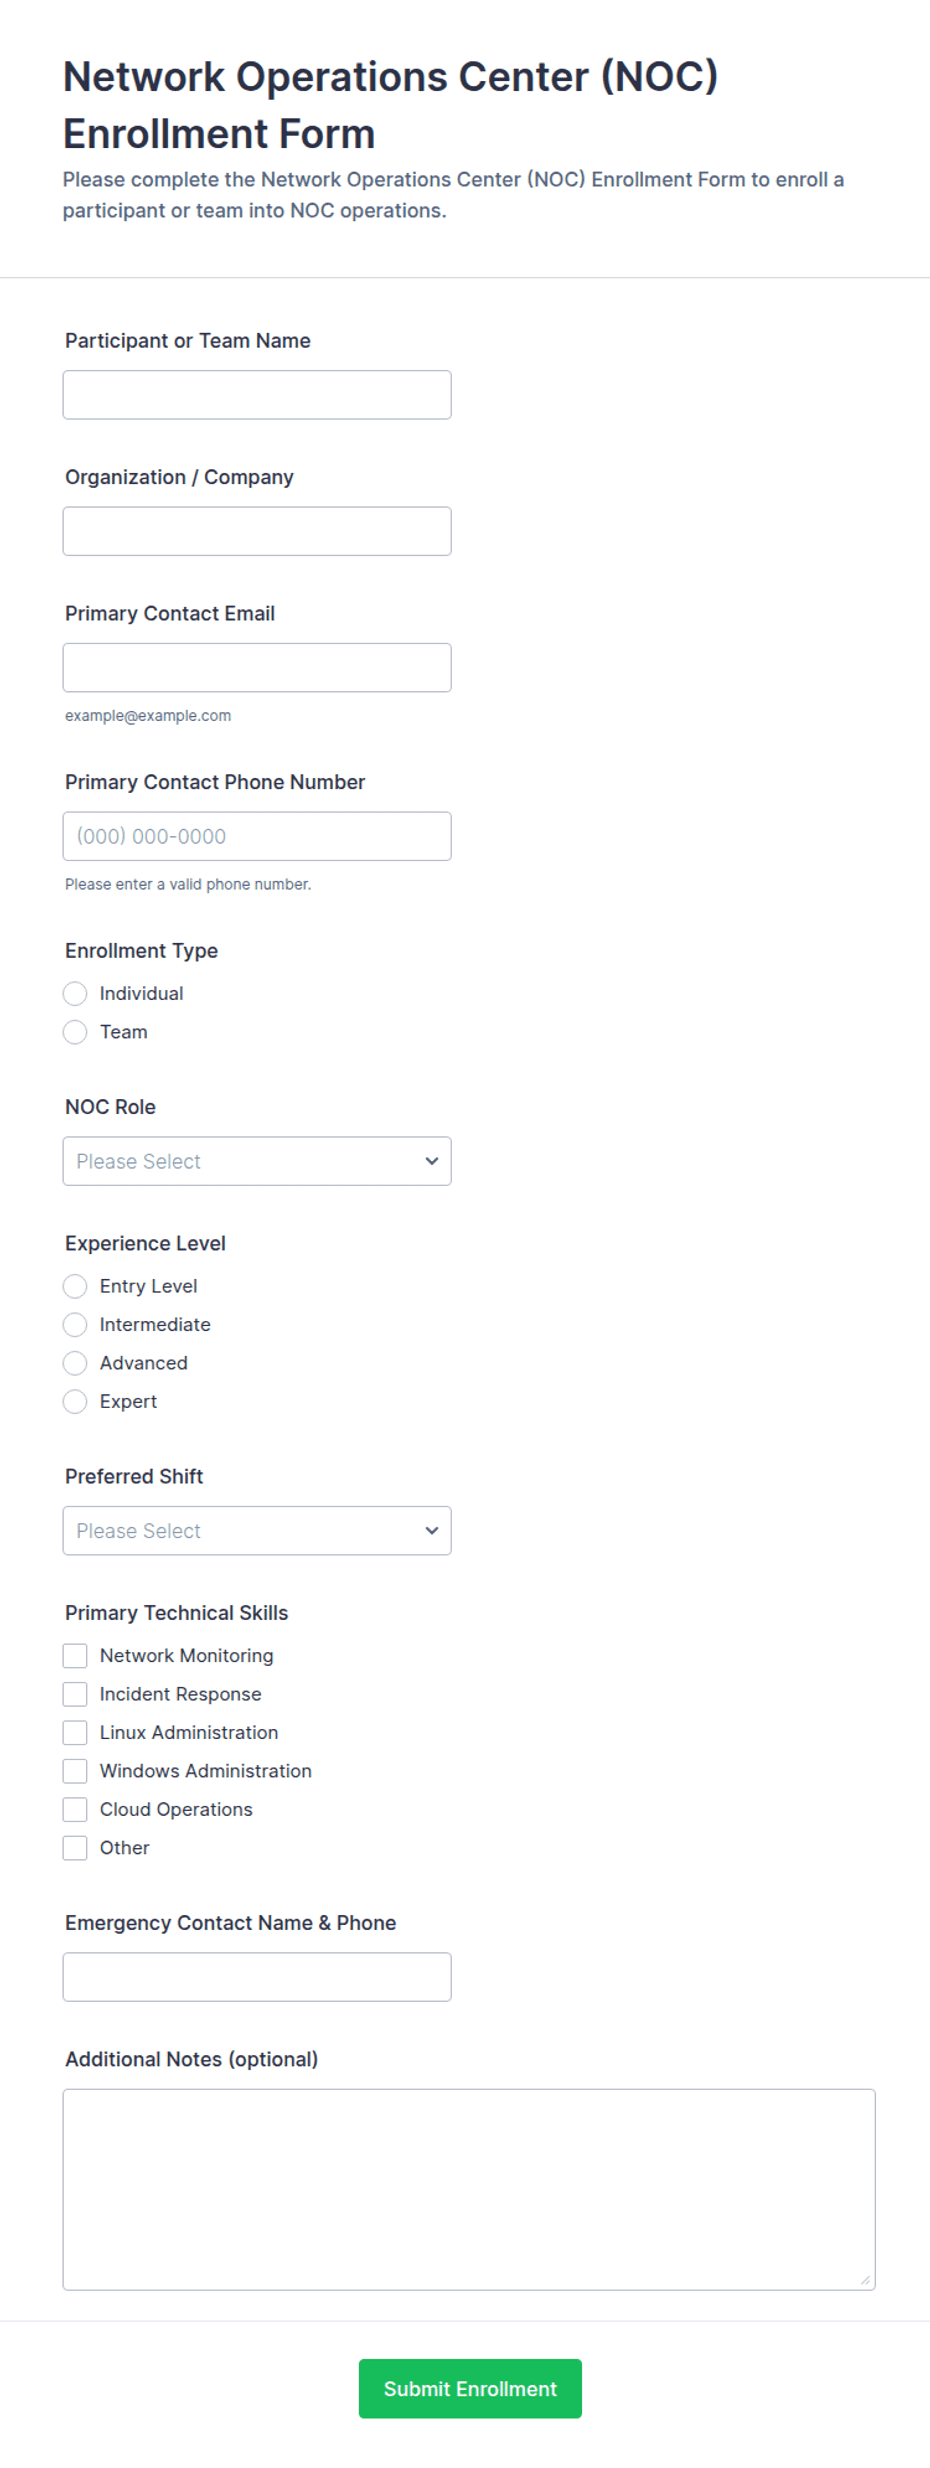Select Entry Level experience
The height and width of the screenshot is (2468, 930).
(75, 1286)
